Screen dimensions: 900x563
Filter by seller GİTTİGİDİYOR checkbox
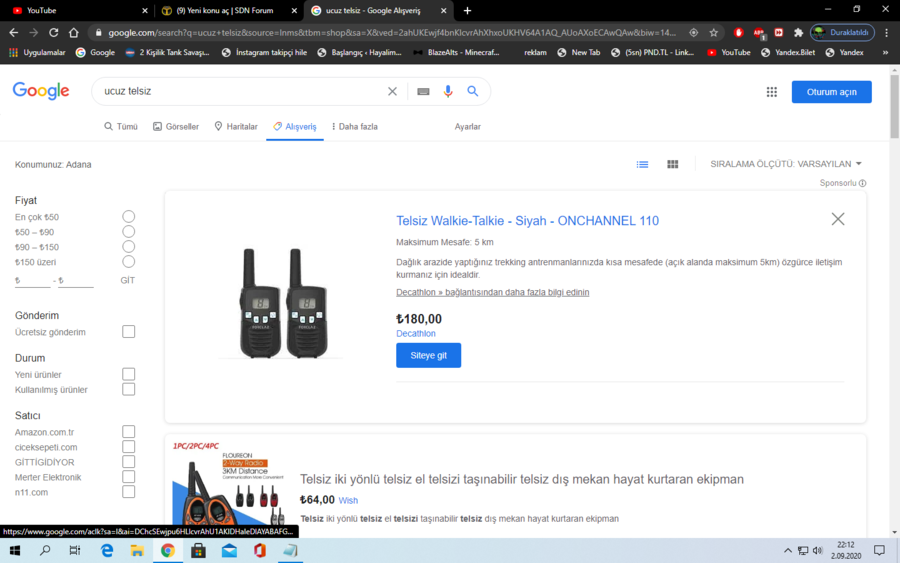(129, 461)
